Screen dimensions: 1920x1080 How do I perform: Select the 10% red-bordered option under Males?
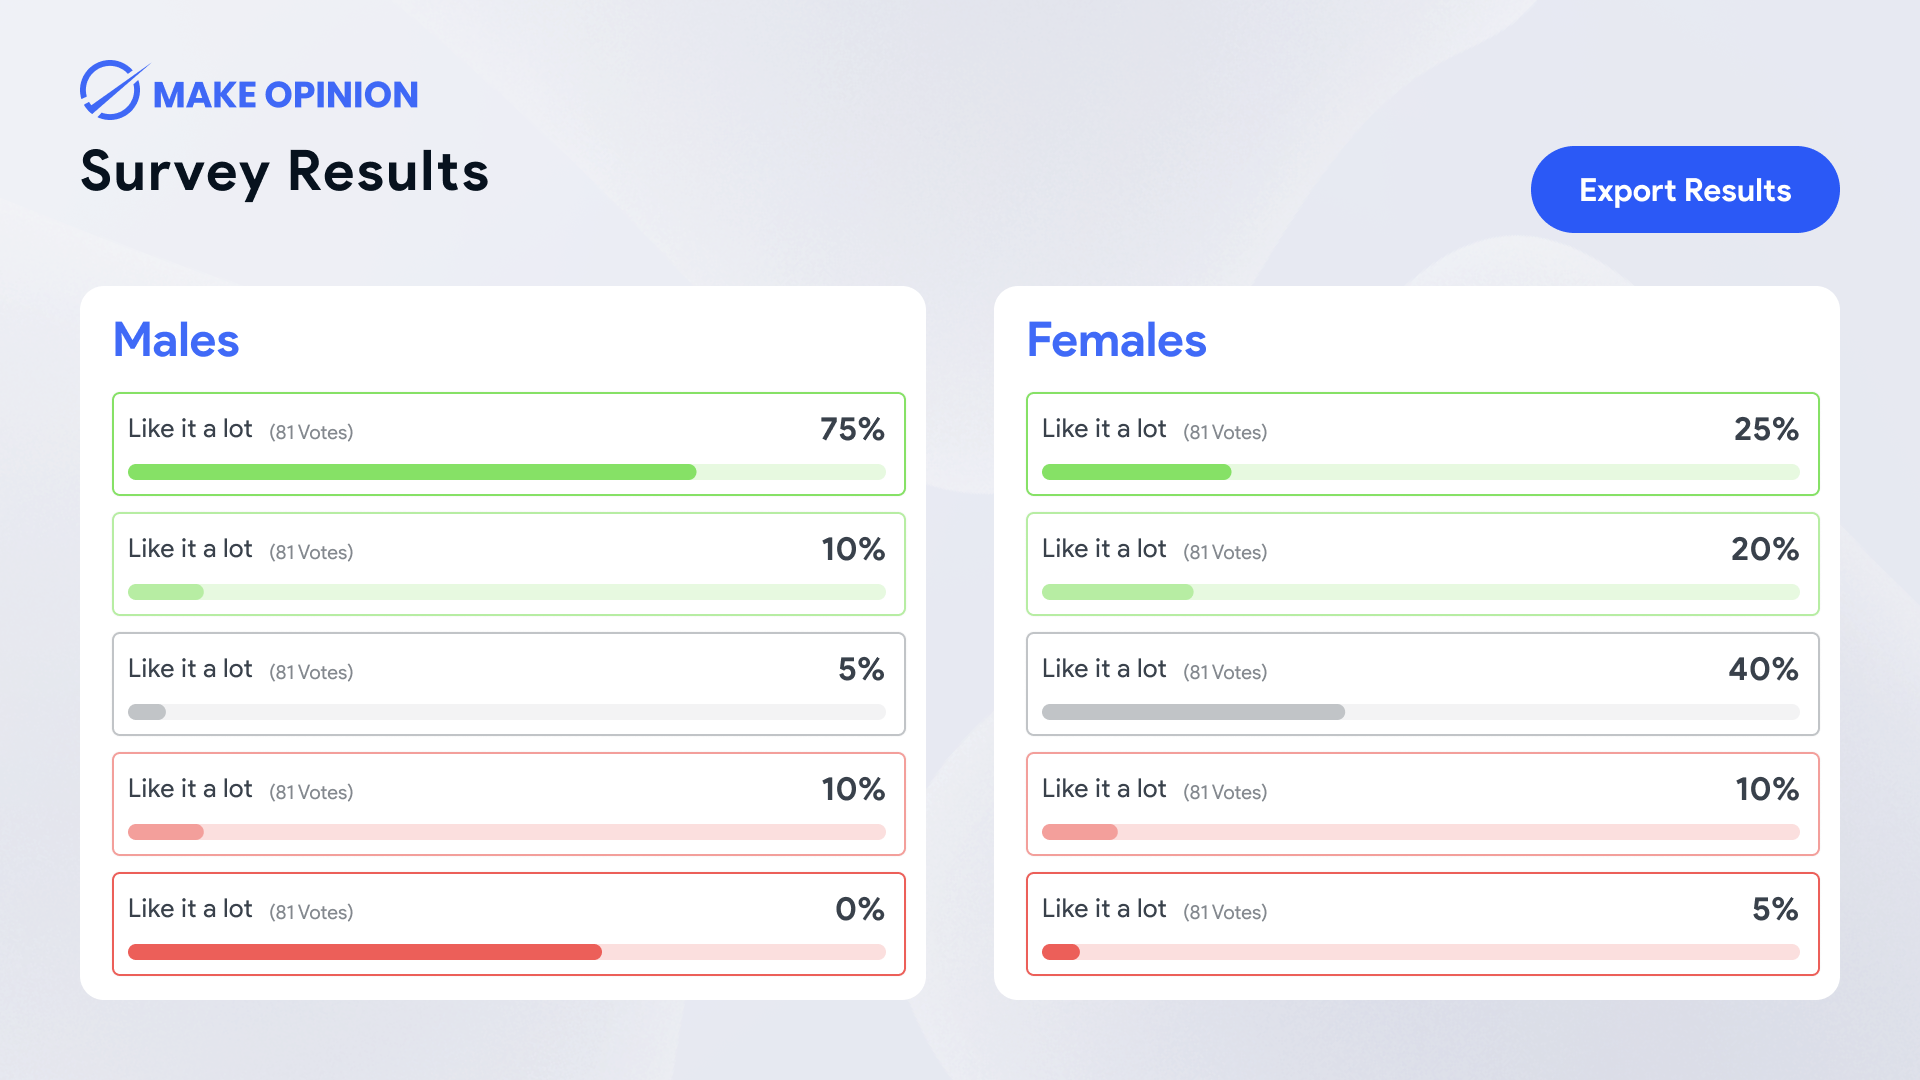point(507,803)
